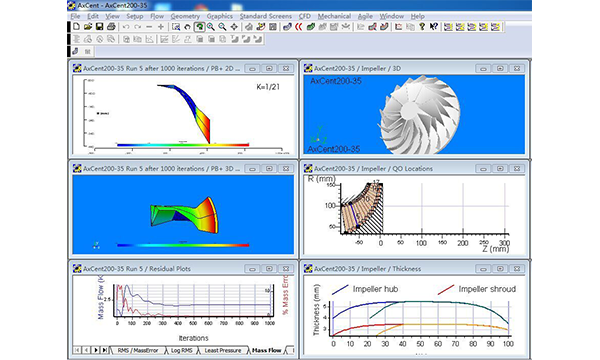The height and width of the screenshot is (360, 600).
Task: Select the zoom in magnifier tool
Action: 210,26
